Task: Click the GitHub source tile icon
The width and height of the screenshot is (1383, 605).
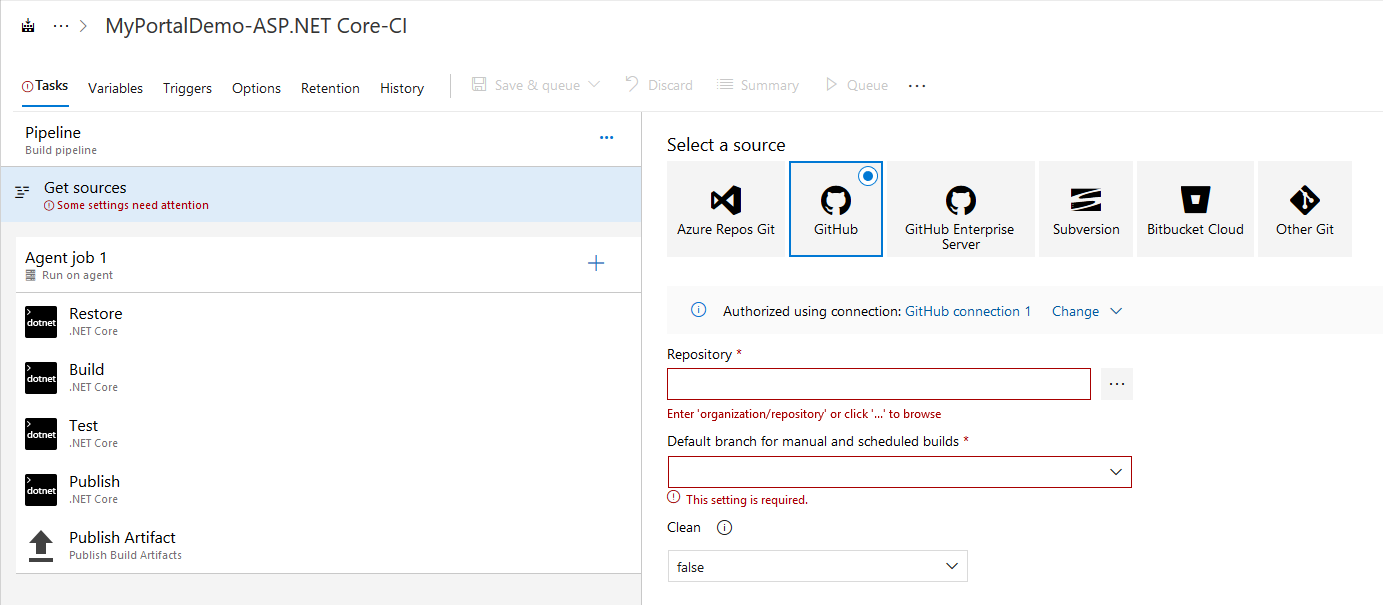Action: coord(836,200)
